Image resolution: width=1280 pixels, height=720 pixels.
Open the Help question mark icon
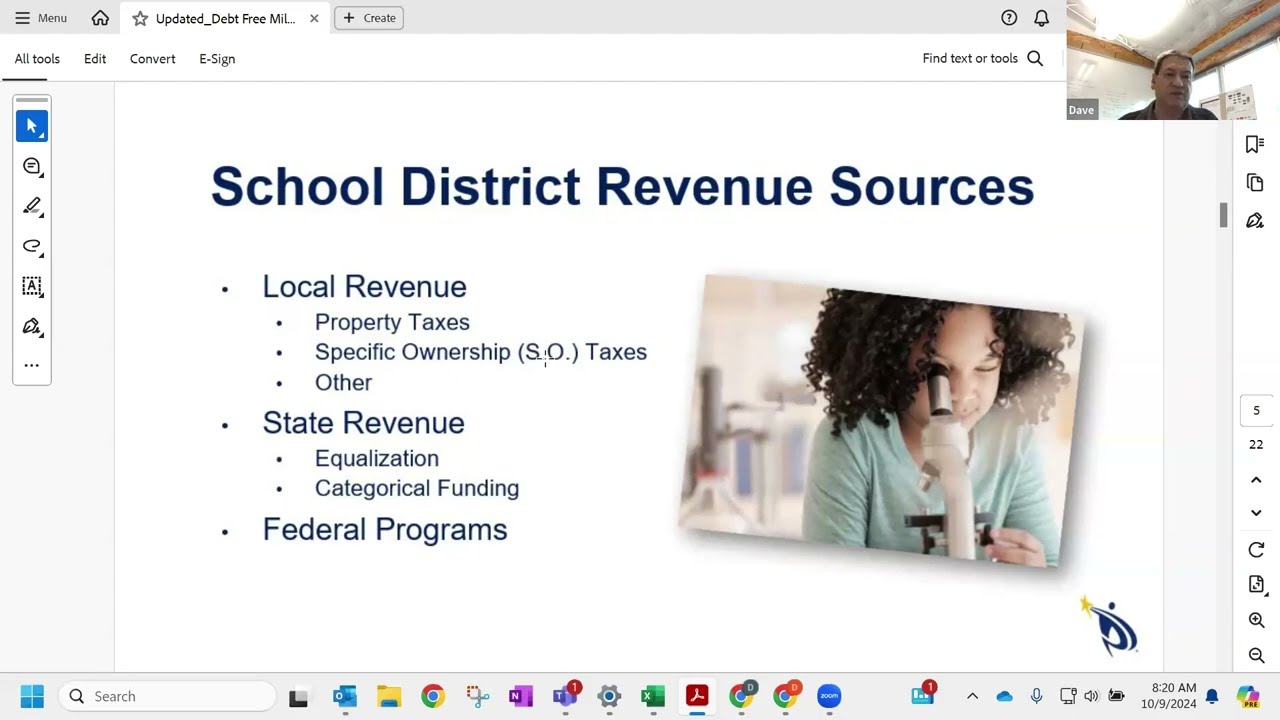1009,18
